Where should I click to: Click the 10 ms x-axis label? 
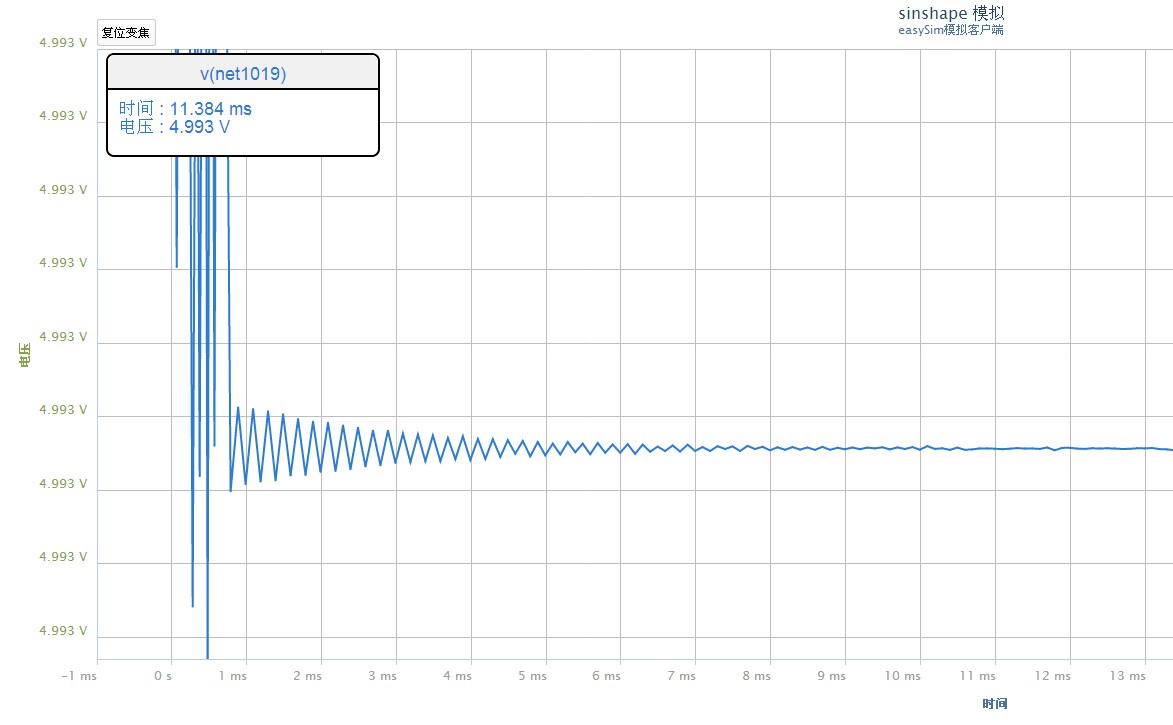[x=903, y=676]
